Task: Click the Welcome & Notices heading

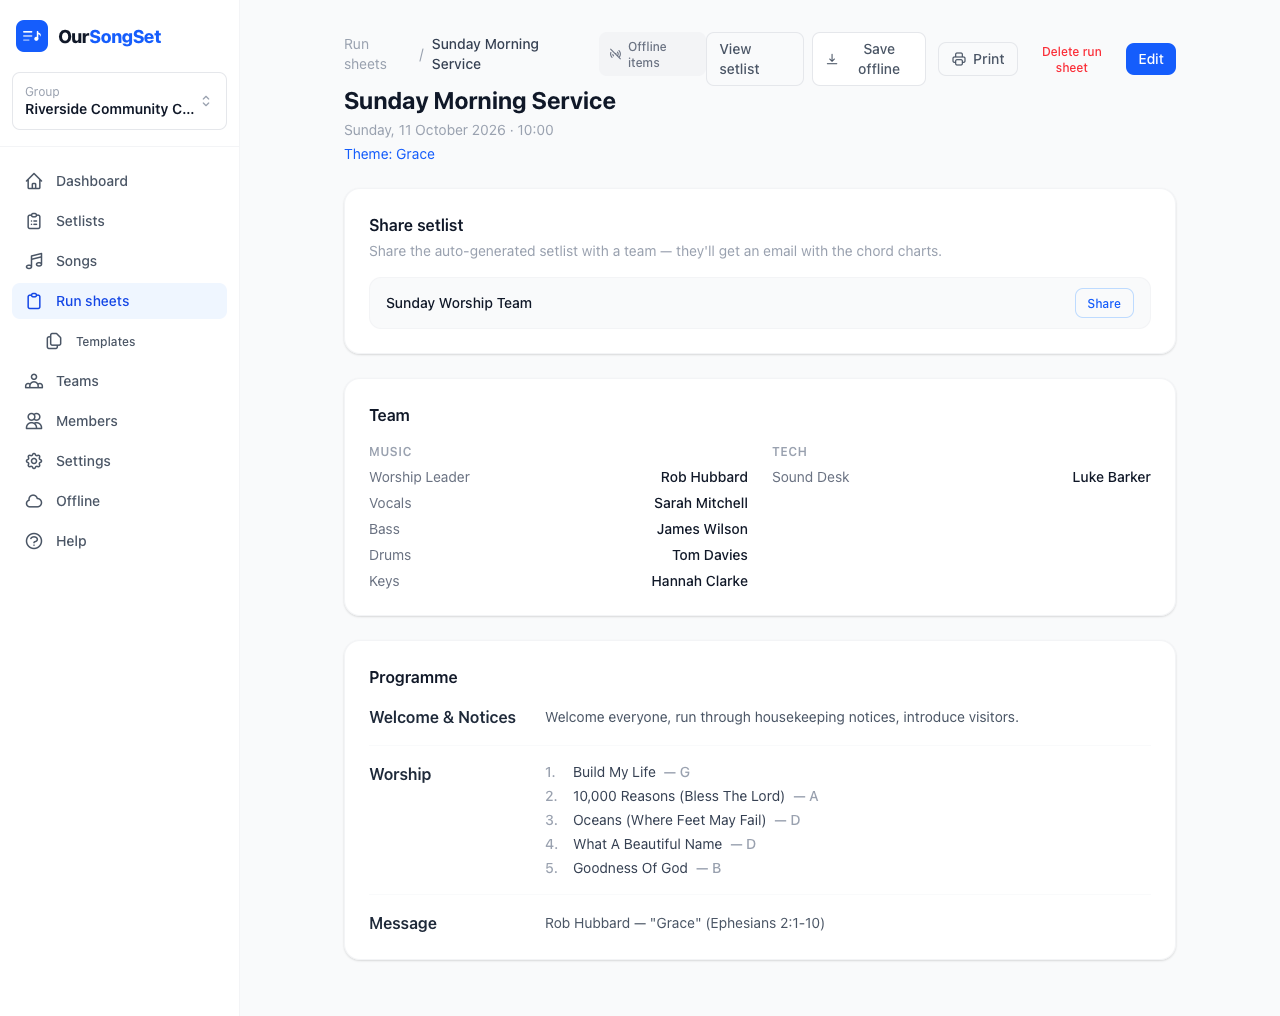Action: [442, 717]
